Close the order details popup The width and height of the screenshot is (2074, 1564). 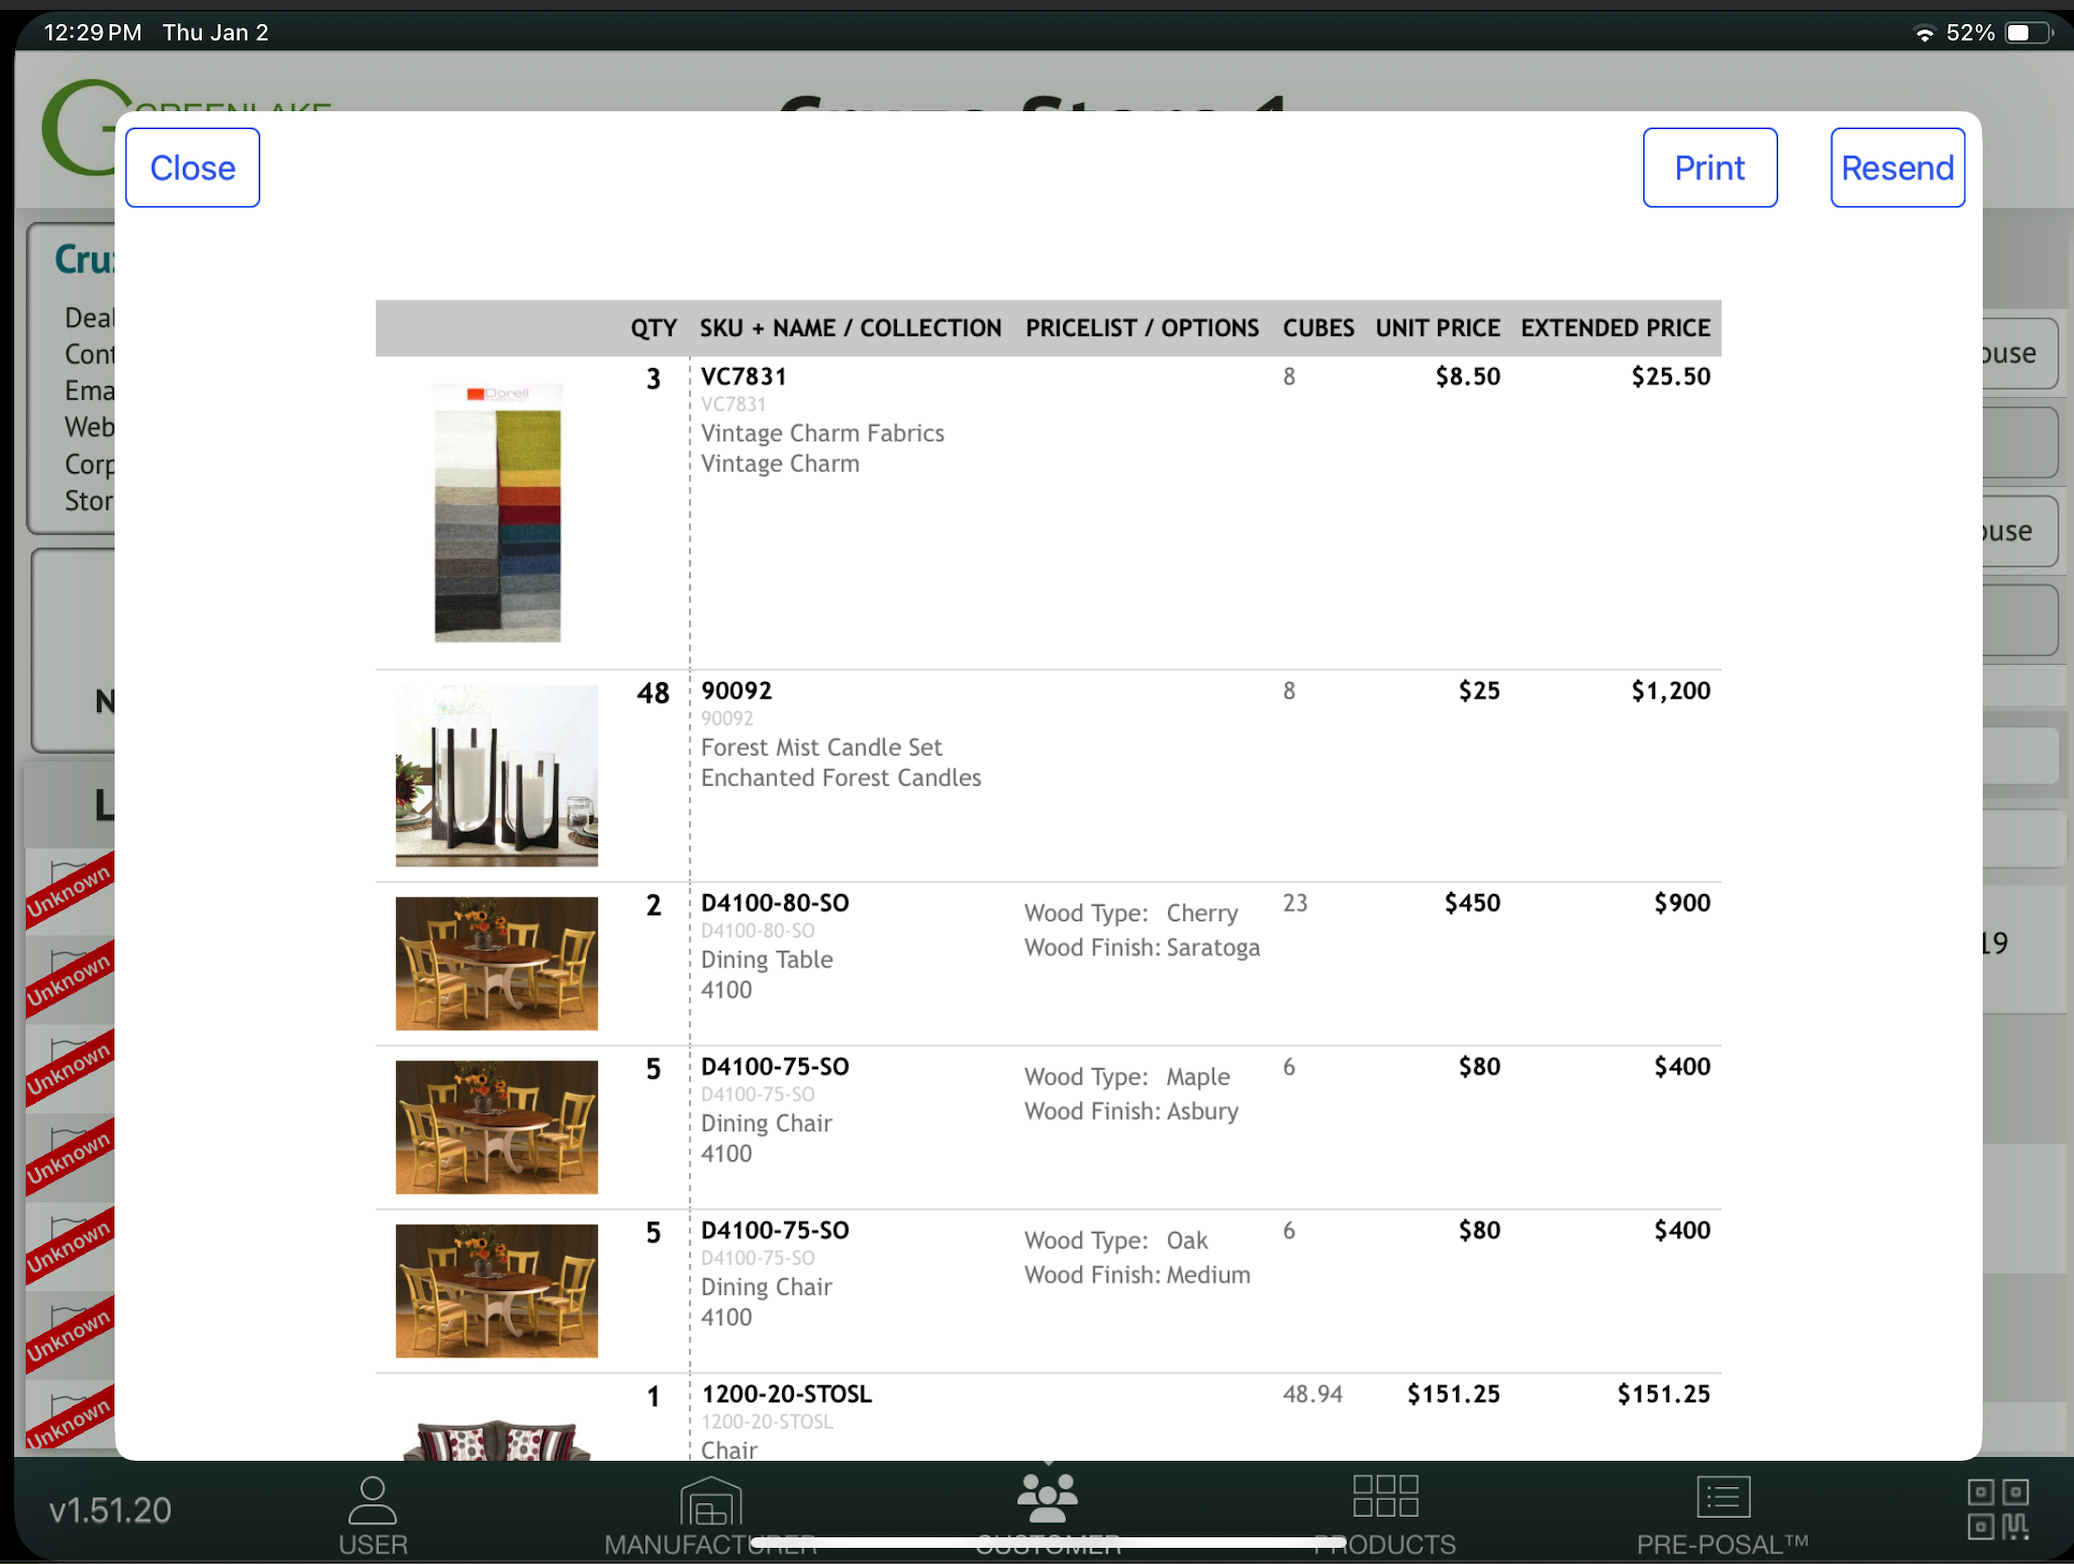[x=192, y=168]
